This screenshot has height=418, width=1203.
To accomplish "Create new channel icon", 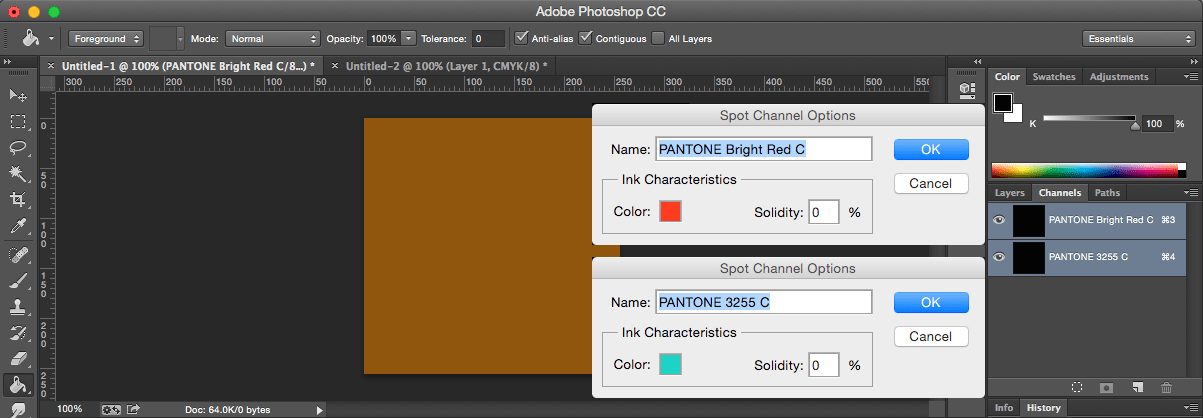I will 1137,386.
